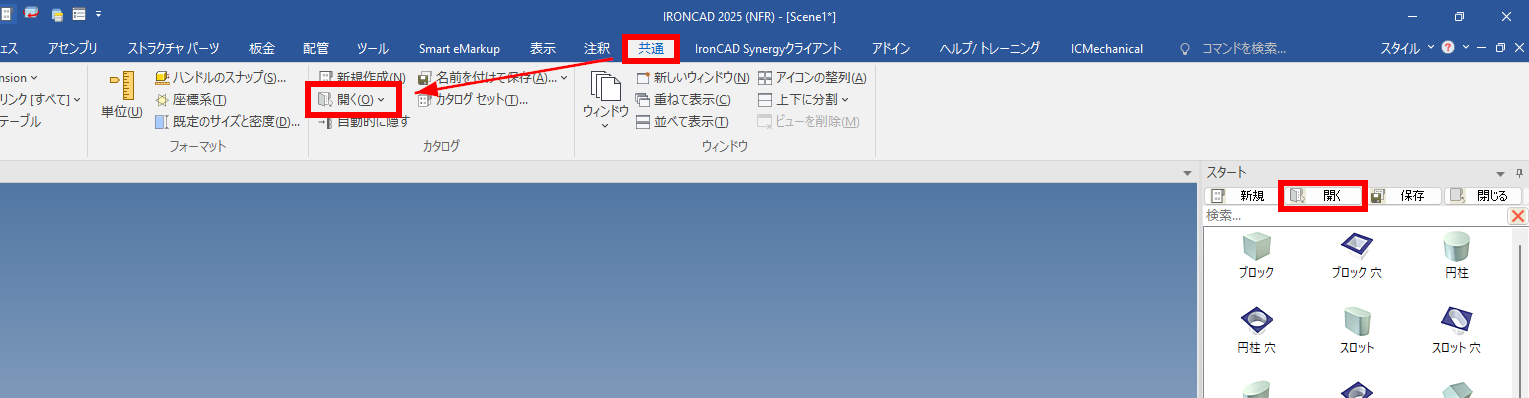Click 開く button in スタート panel

1323,196
